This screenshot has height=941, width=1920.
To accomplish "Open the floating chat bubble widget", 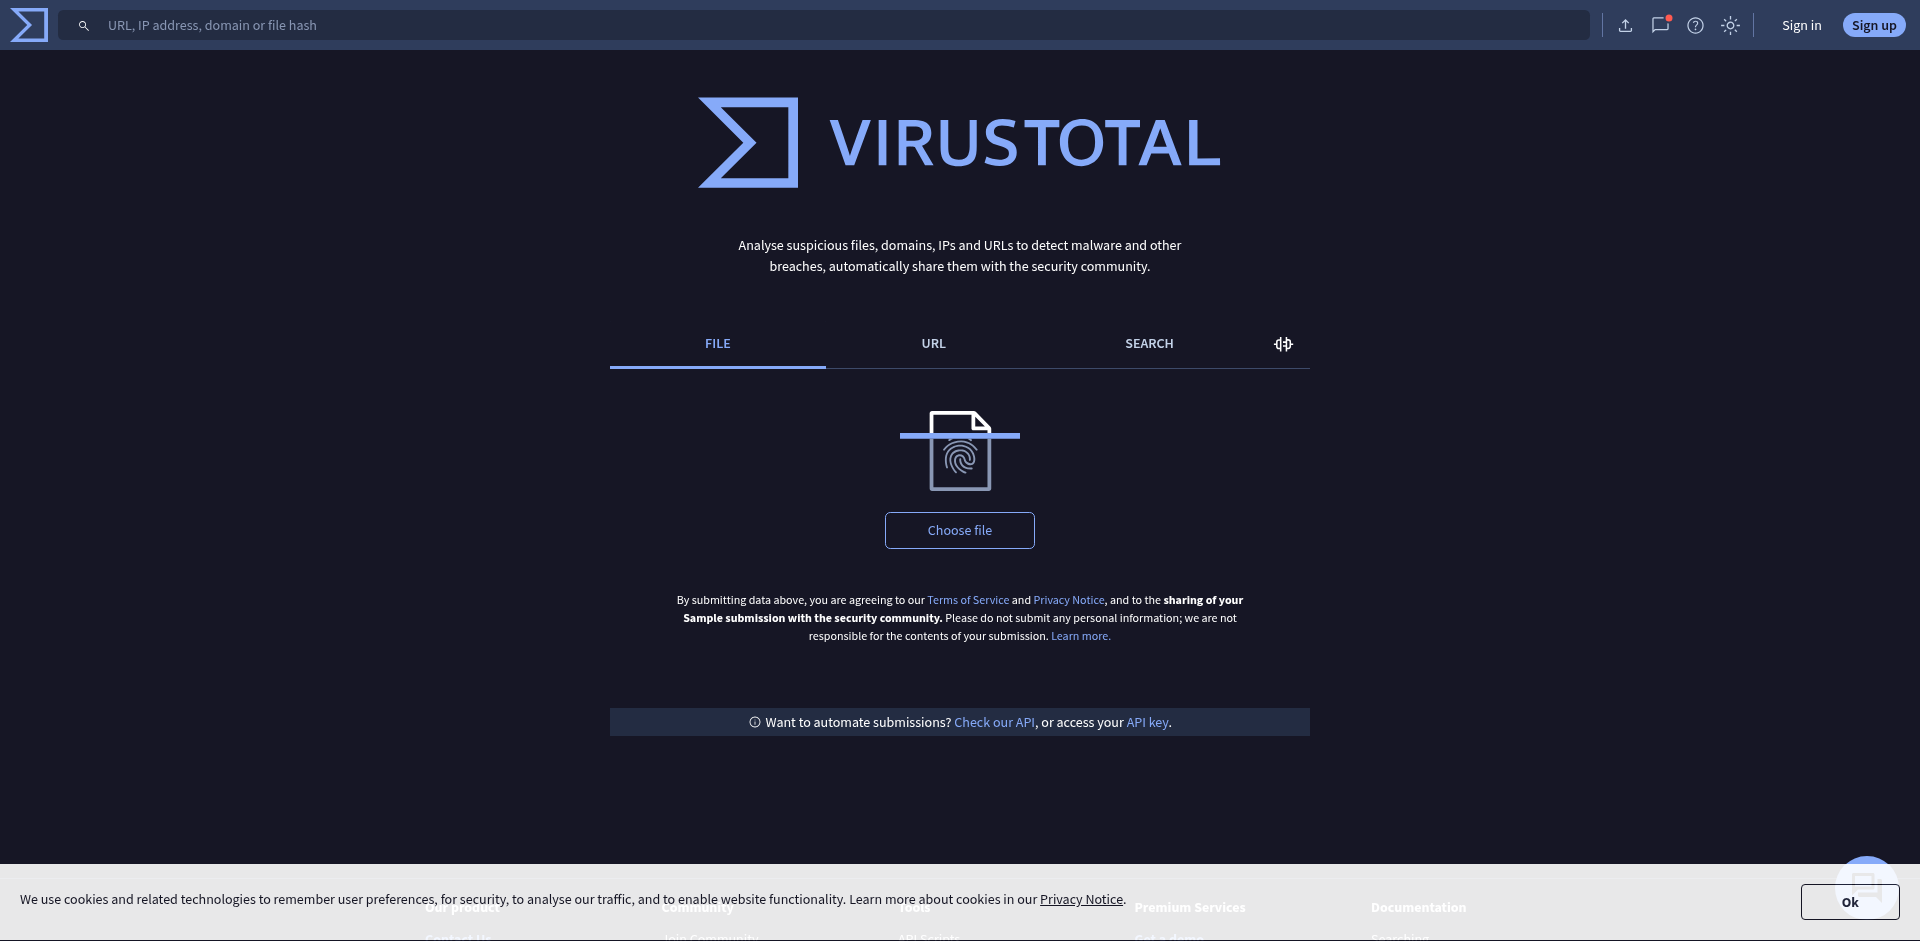I will pyautogui.click(x=1866, y=886).
